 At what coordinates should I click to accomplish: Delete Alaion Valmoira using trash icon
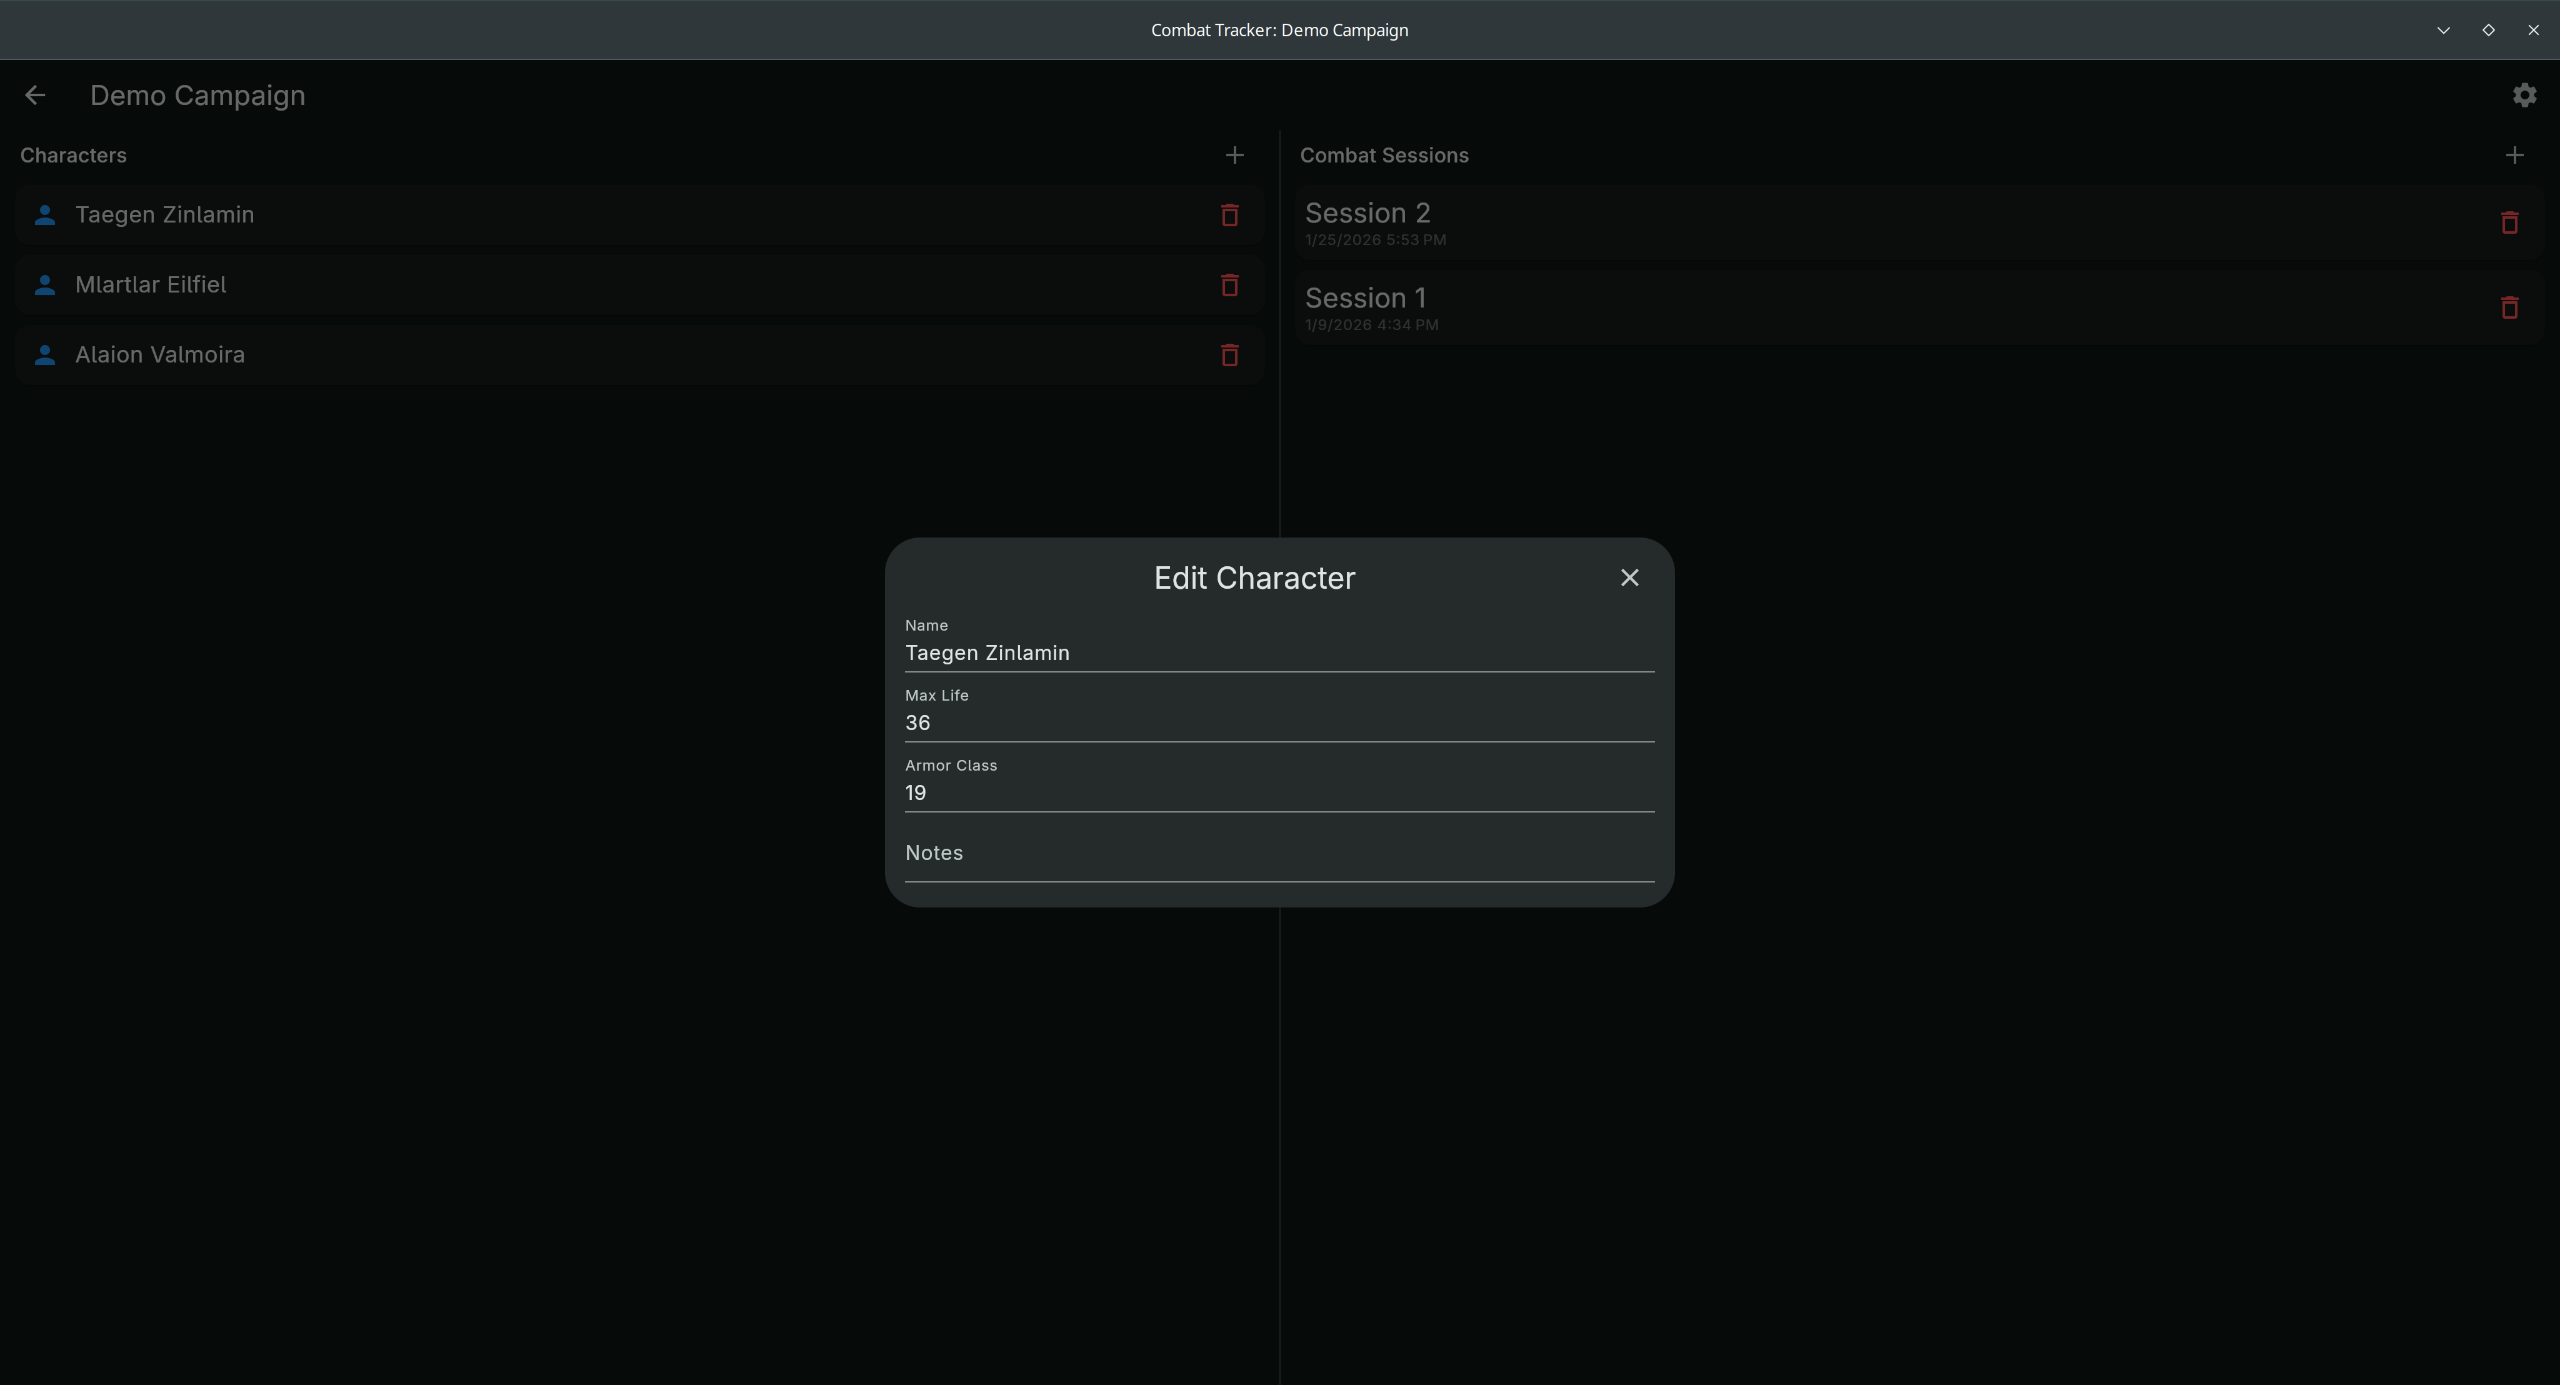[1229, 355]
